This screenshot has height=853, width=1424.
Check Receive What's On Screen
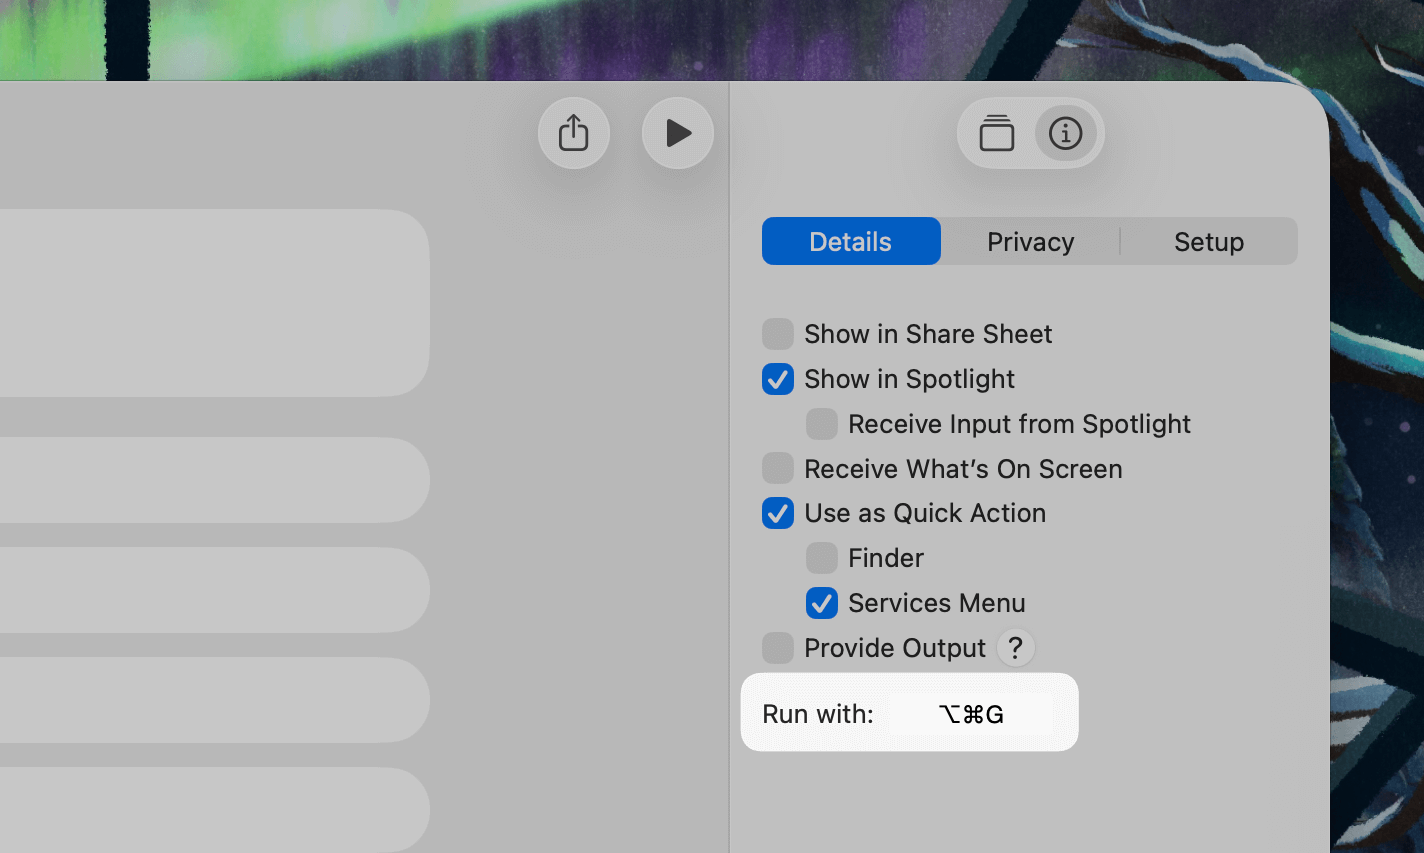pyautogui.click(x=777, y=468)
